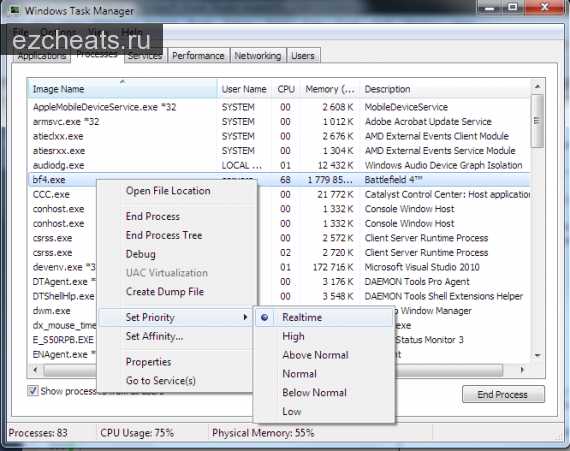Screen dimensions: 570x451
Task: Set priority to Above Normal
Action: click(316, 355)
